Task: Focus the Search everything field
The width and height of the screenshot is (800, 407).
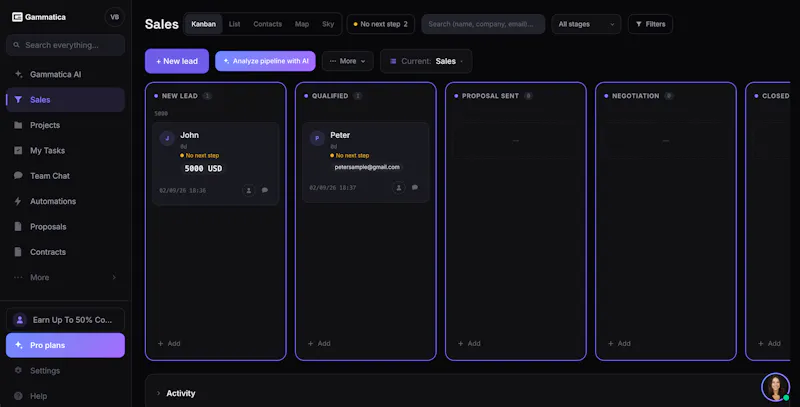Action: point(65,45)
